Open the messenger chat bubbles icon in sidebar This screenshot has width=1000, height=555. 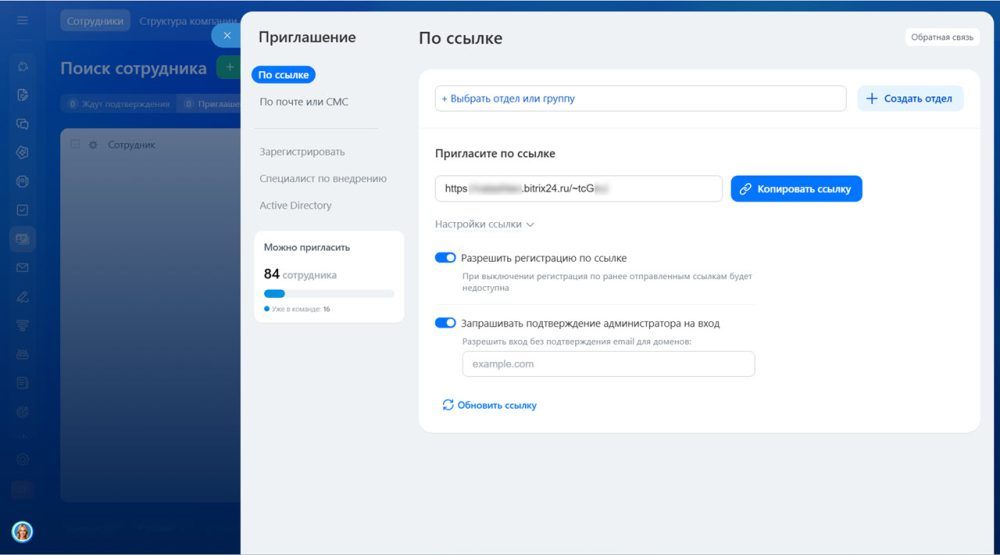click(22, 124)
